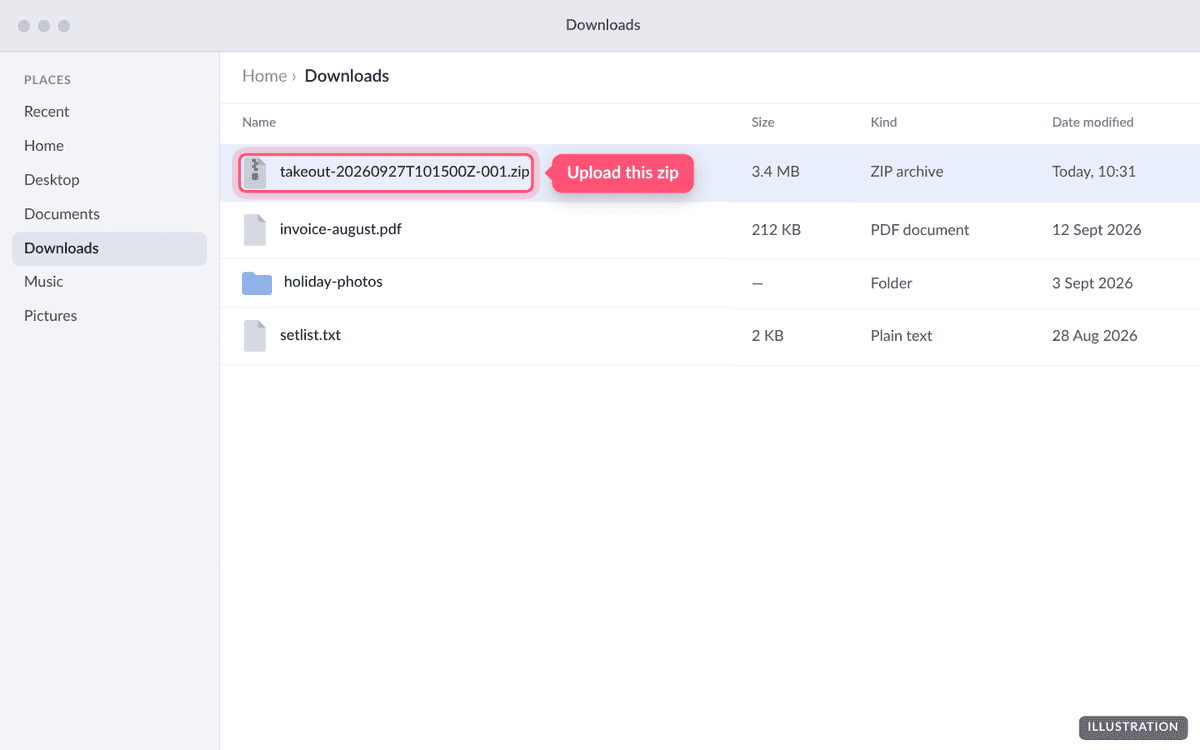1200x750 pixels.
Task: Sort by Date modified column header
Action: tap(1093, 122)
